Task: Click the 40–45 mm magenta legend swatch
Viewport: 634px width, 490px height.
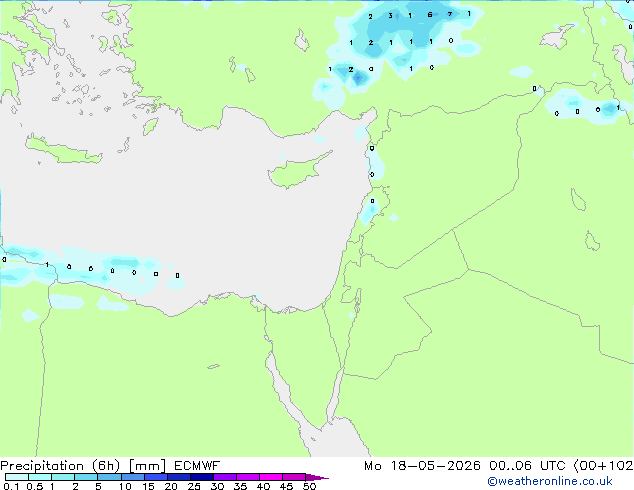Action: point(271,477)
